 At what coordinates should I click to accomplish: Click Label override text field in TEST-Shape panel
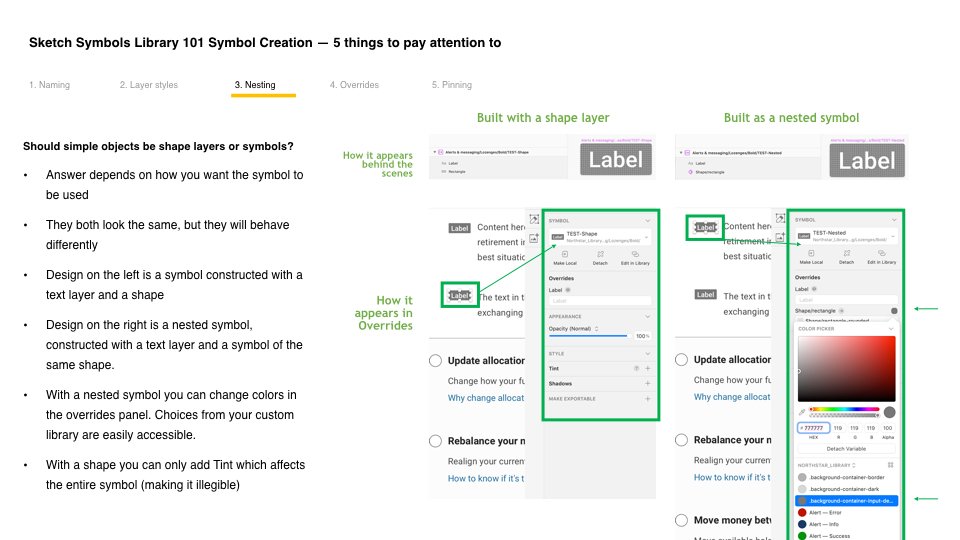pos(600,301)
